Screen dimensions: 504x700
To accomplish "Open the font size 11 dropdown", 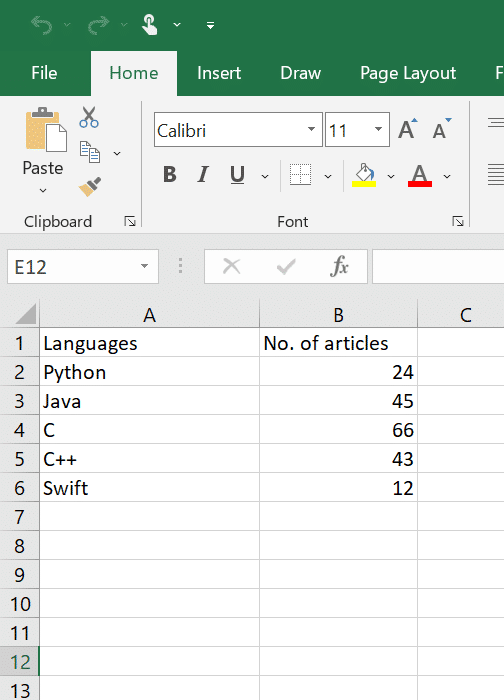I will [x=378, y=129].
